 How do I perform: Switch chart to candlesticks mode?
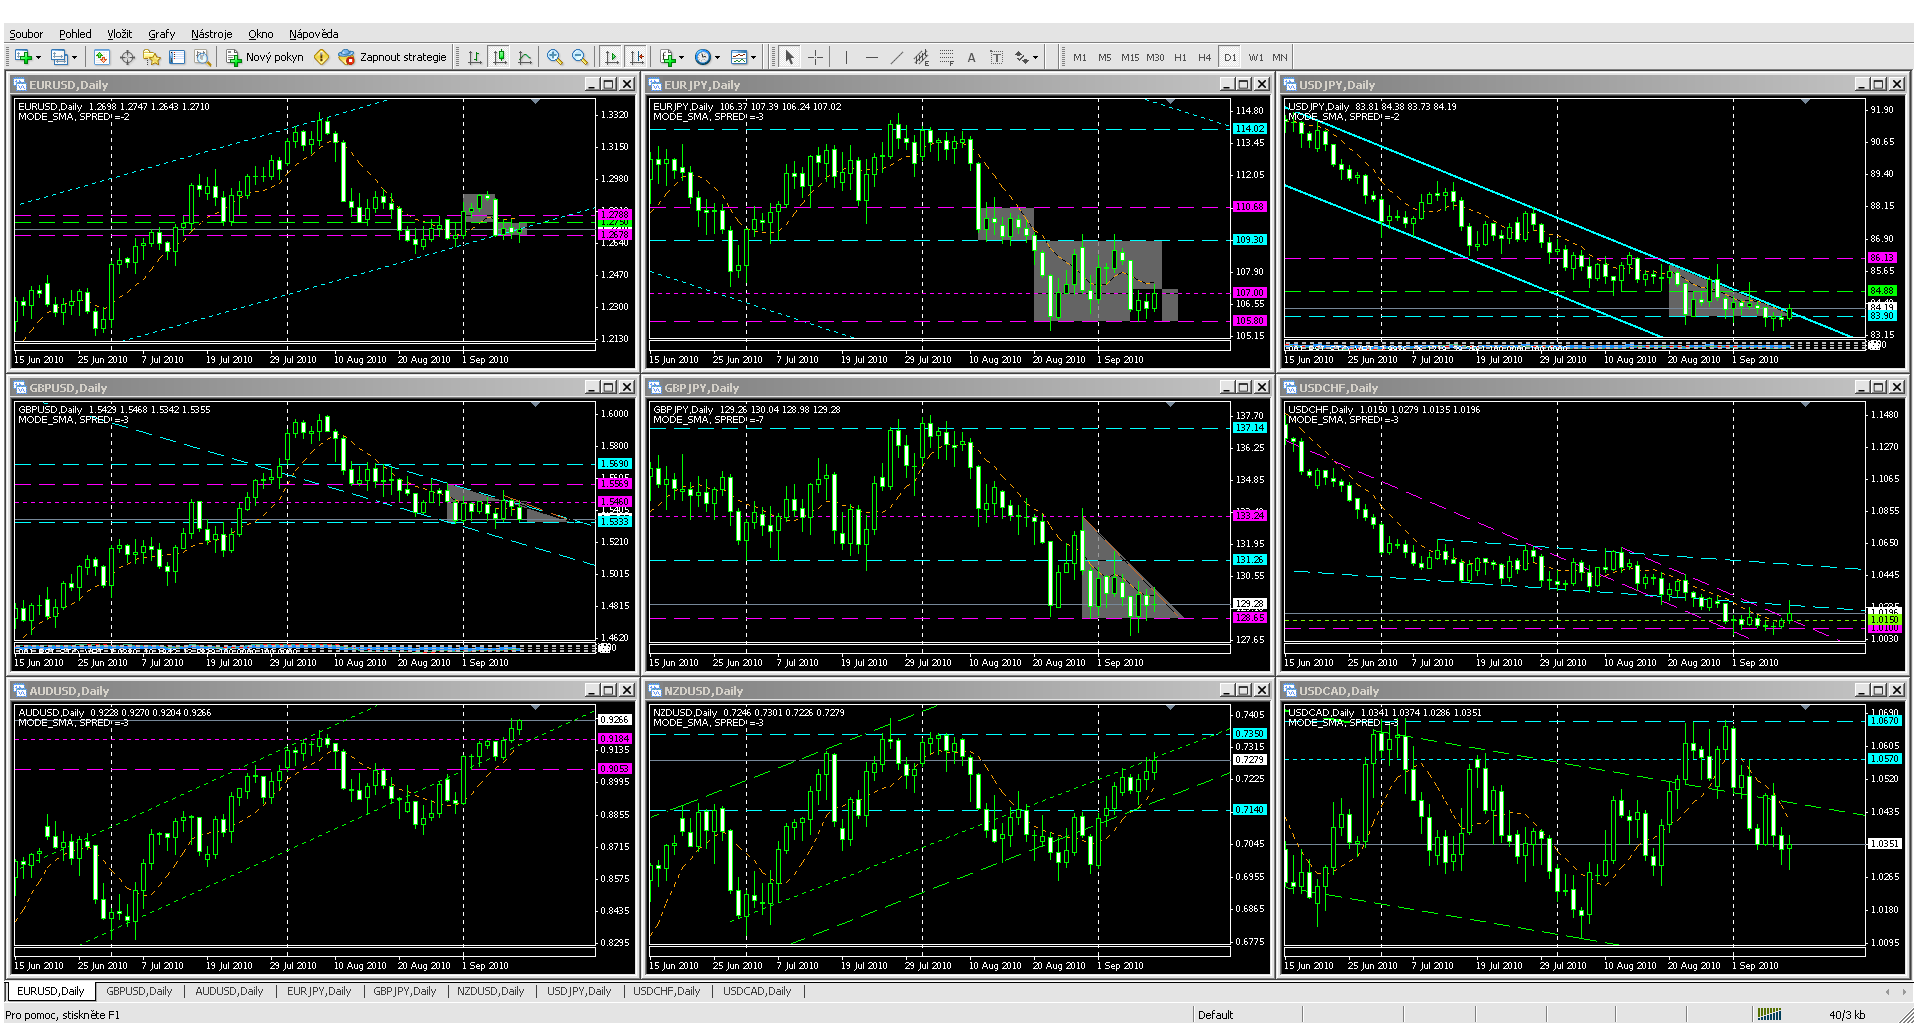tap(500, 57)
